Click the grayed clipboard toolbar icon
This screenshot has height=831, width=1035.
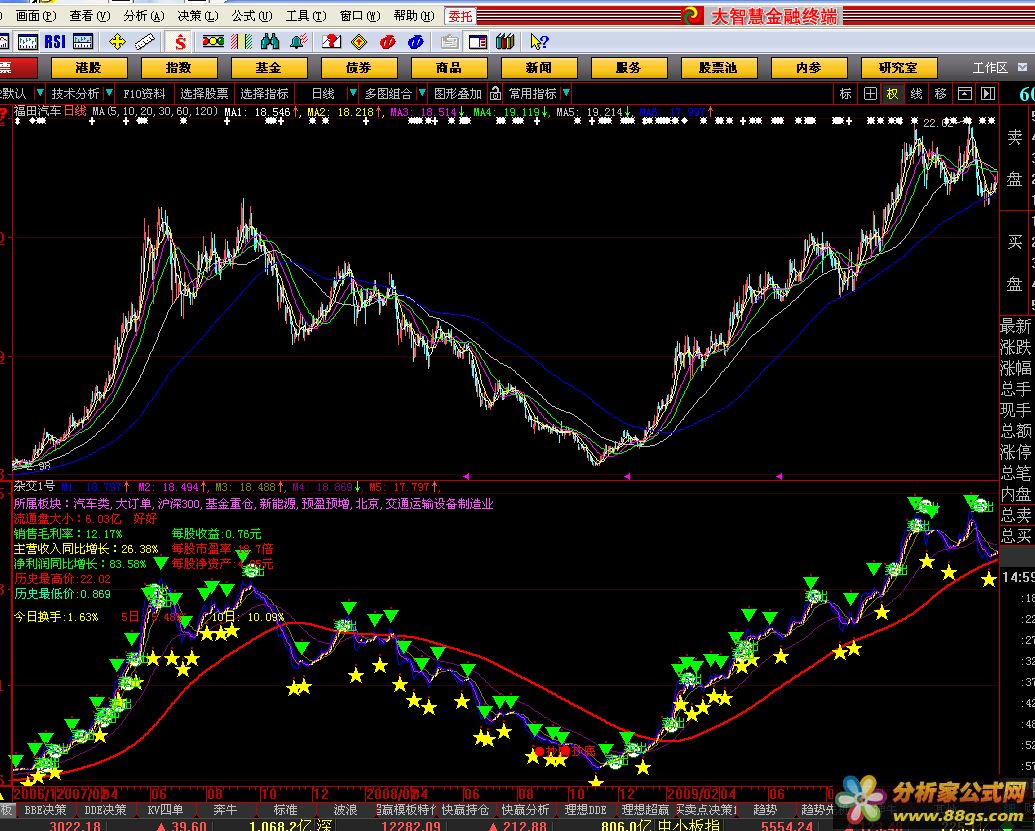[x=450, y=42]
